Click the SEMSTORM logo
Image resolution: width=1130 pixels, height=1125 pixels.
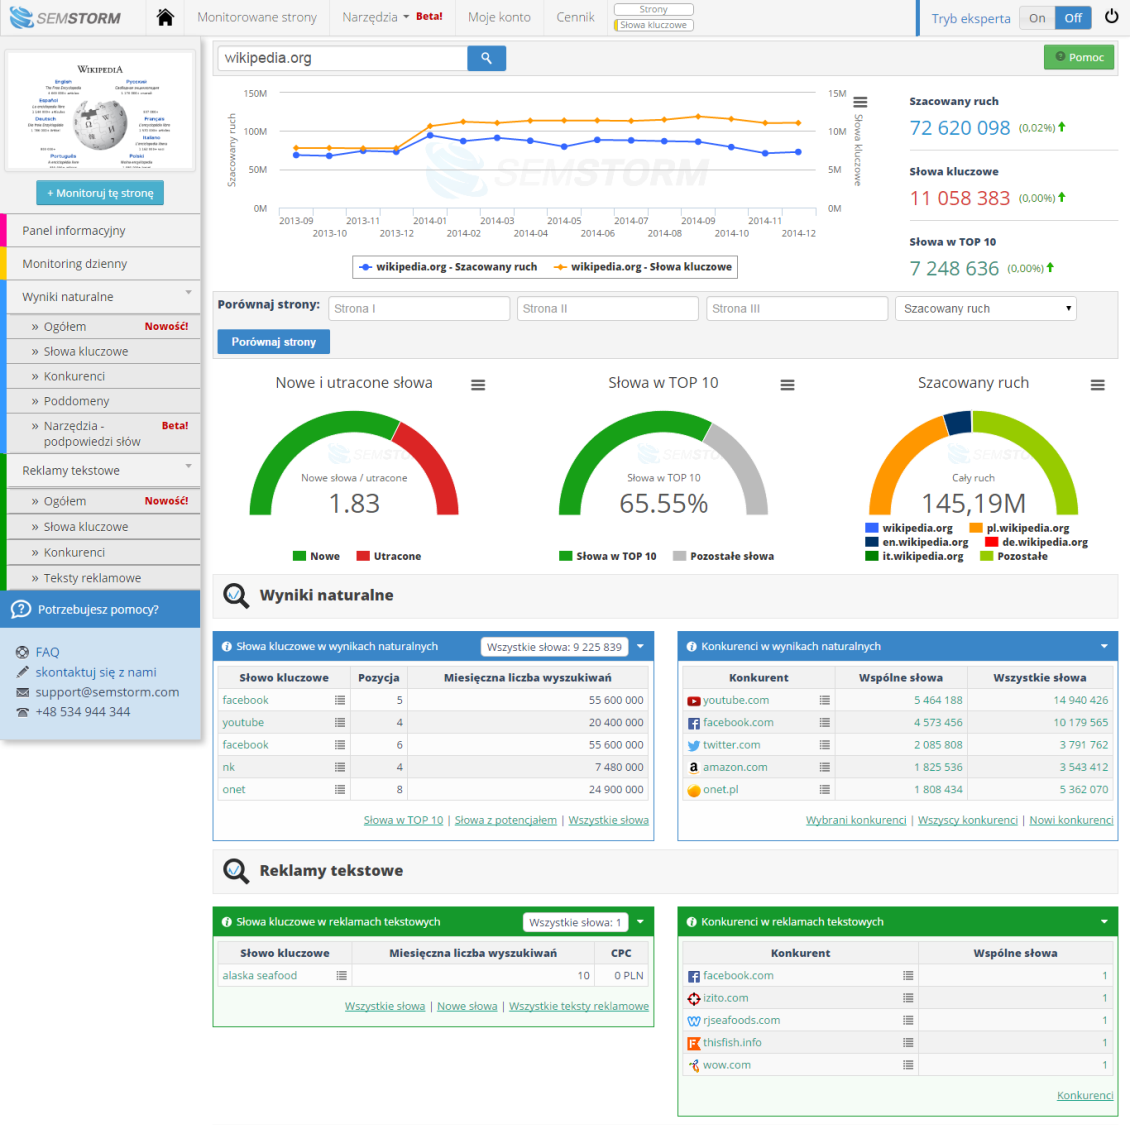click(66, 17)
